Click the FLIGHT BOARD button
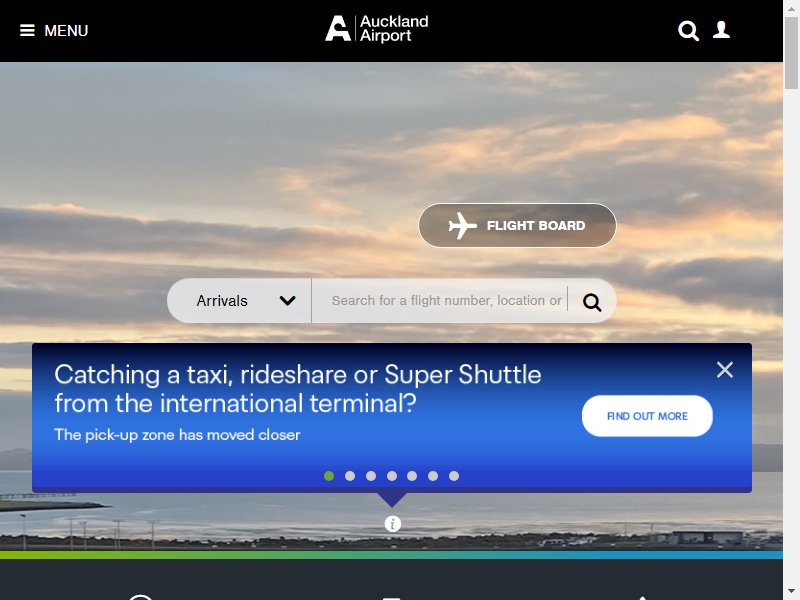This screenshot has width=800, height=600. (517, 226)
